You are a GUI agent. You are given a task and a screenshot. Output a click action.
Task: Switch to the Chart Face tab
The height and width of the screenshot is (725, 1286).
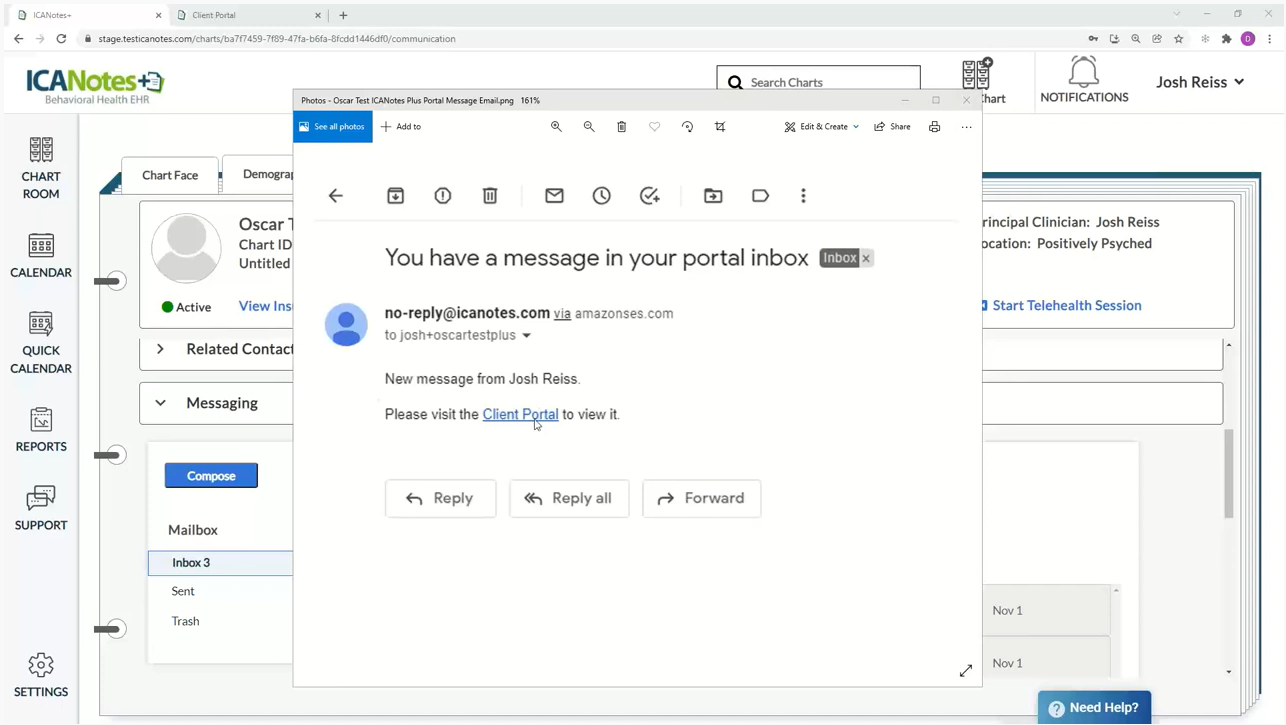[x=170, y=175]
